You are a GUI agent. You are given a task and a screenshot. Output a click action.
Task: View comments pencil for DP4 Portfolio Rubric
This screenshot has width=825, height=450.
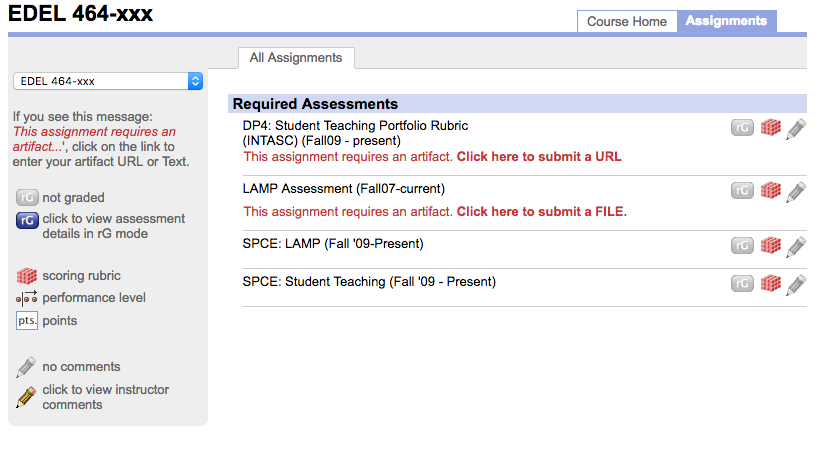tap(795, 128)
